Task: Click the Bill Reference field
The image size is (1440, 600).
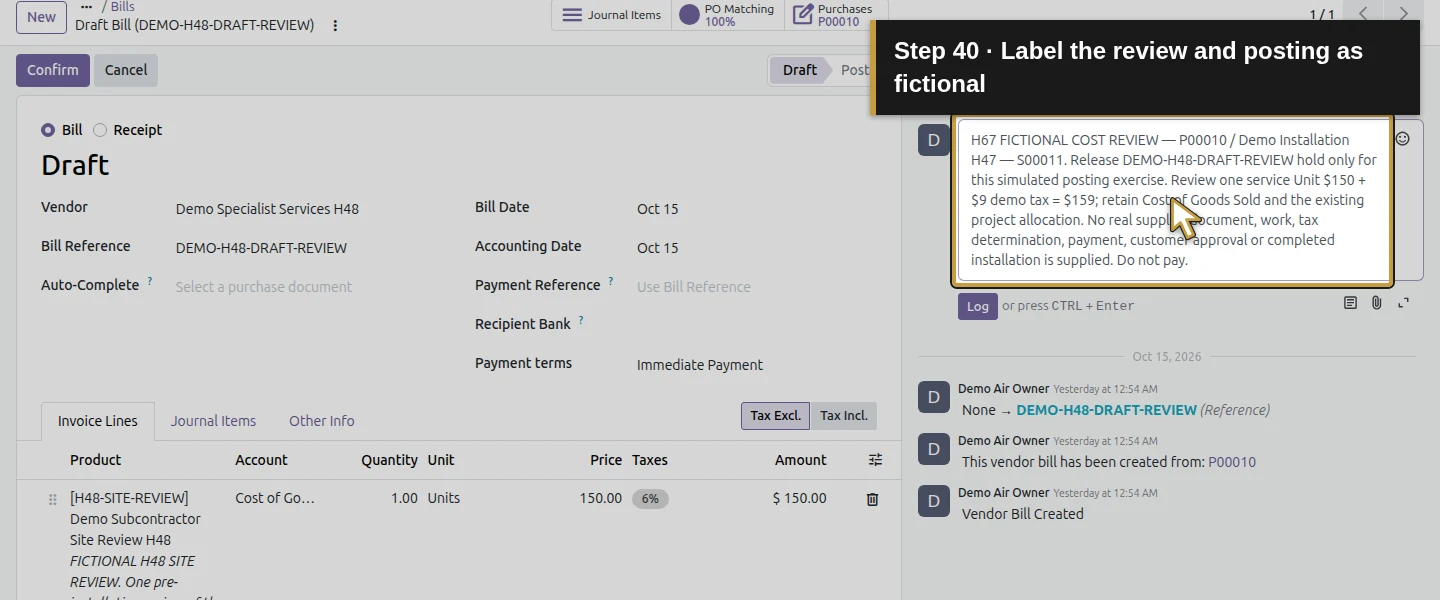Action: 310,248
